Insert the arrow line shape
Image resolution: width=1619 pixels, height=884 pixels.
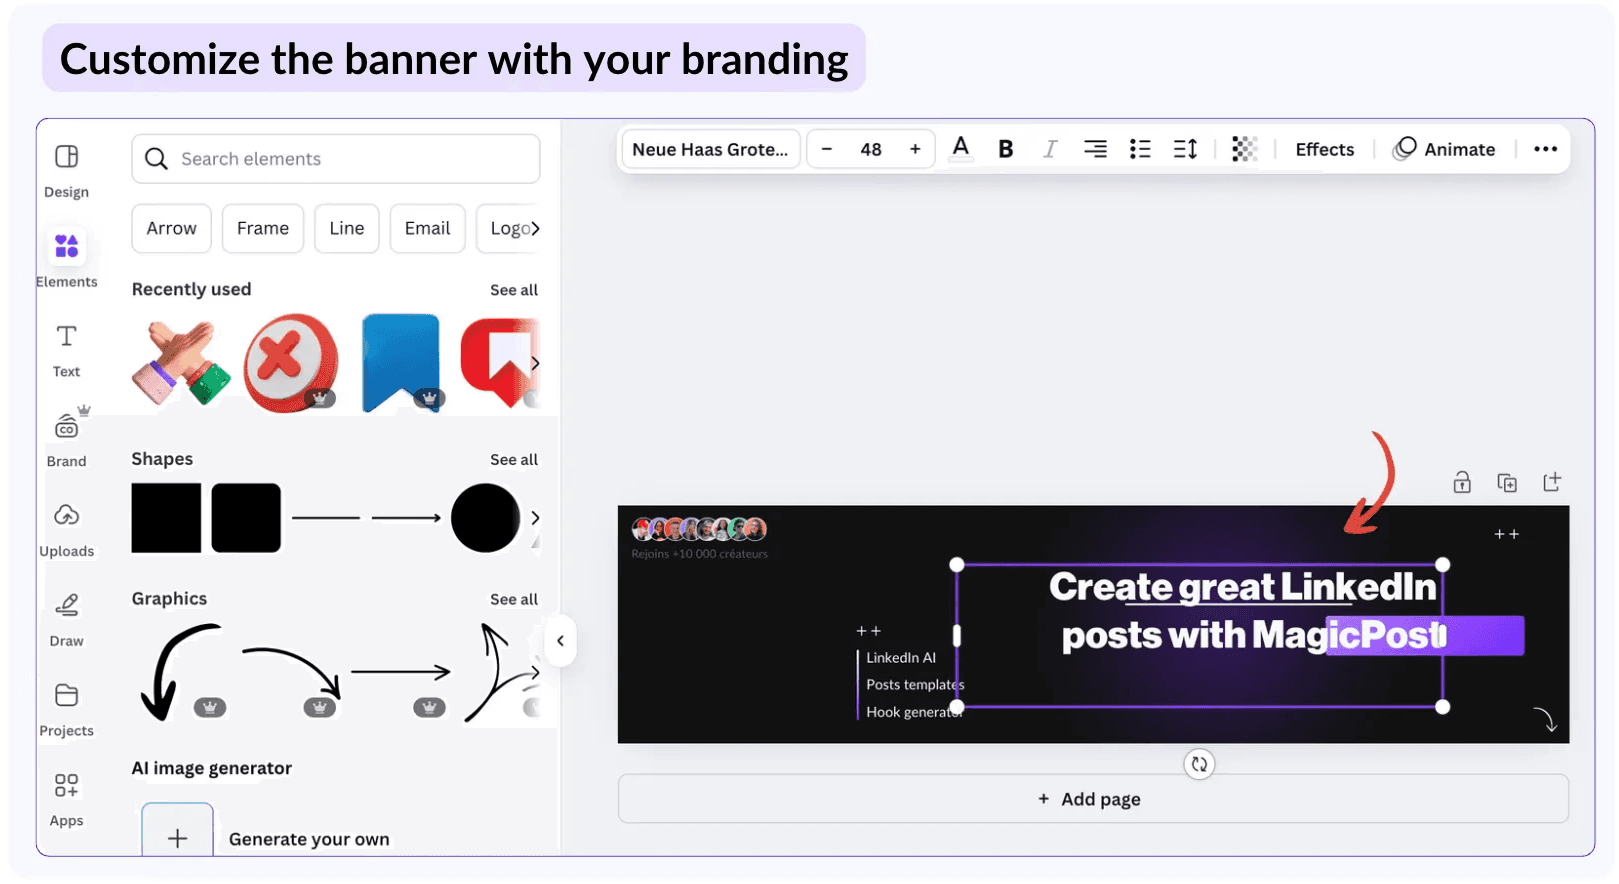406,518
